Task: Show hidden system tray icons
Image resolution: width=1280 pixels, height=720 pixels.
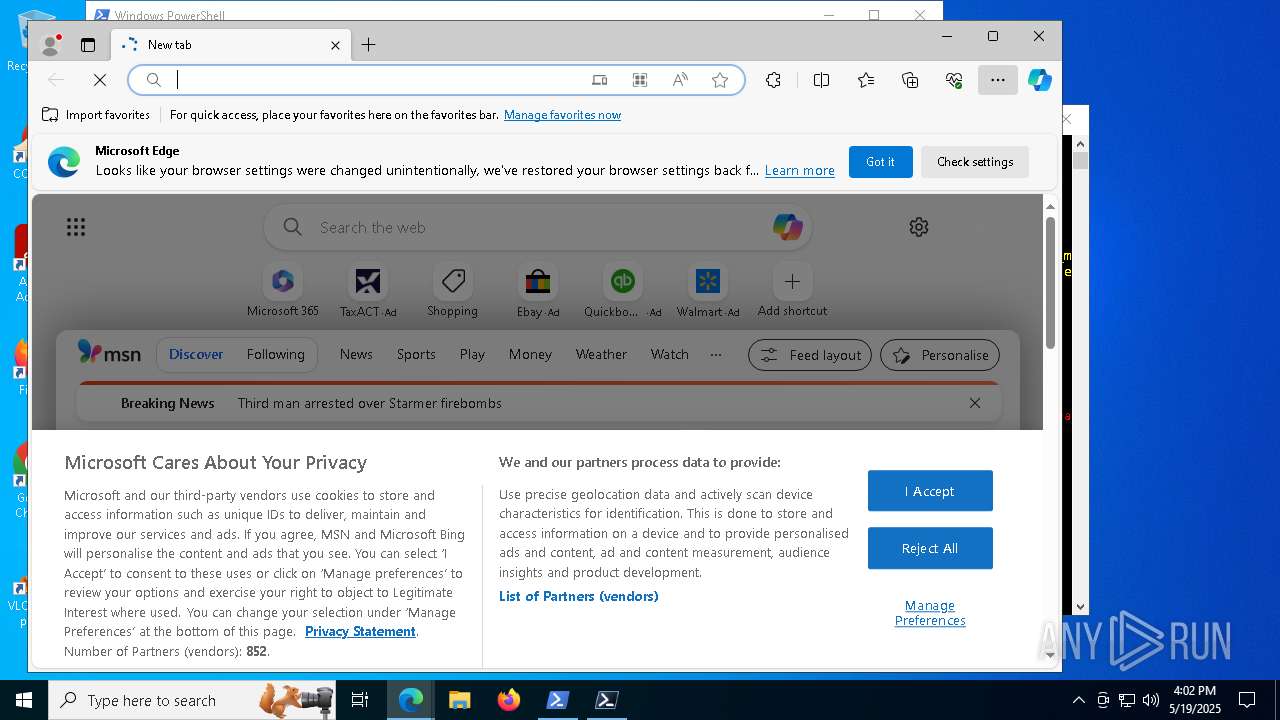Action: coord(1078,700)
